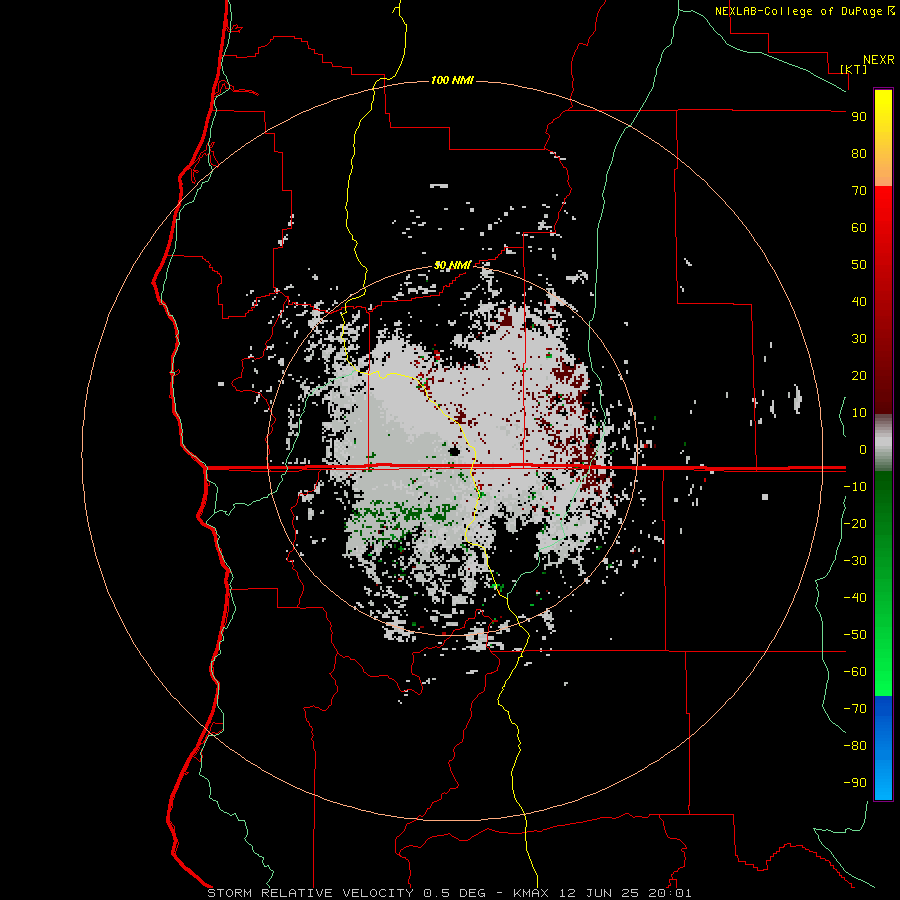Click the -20 value on the velocity scale

click(x=855, y=524)
